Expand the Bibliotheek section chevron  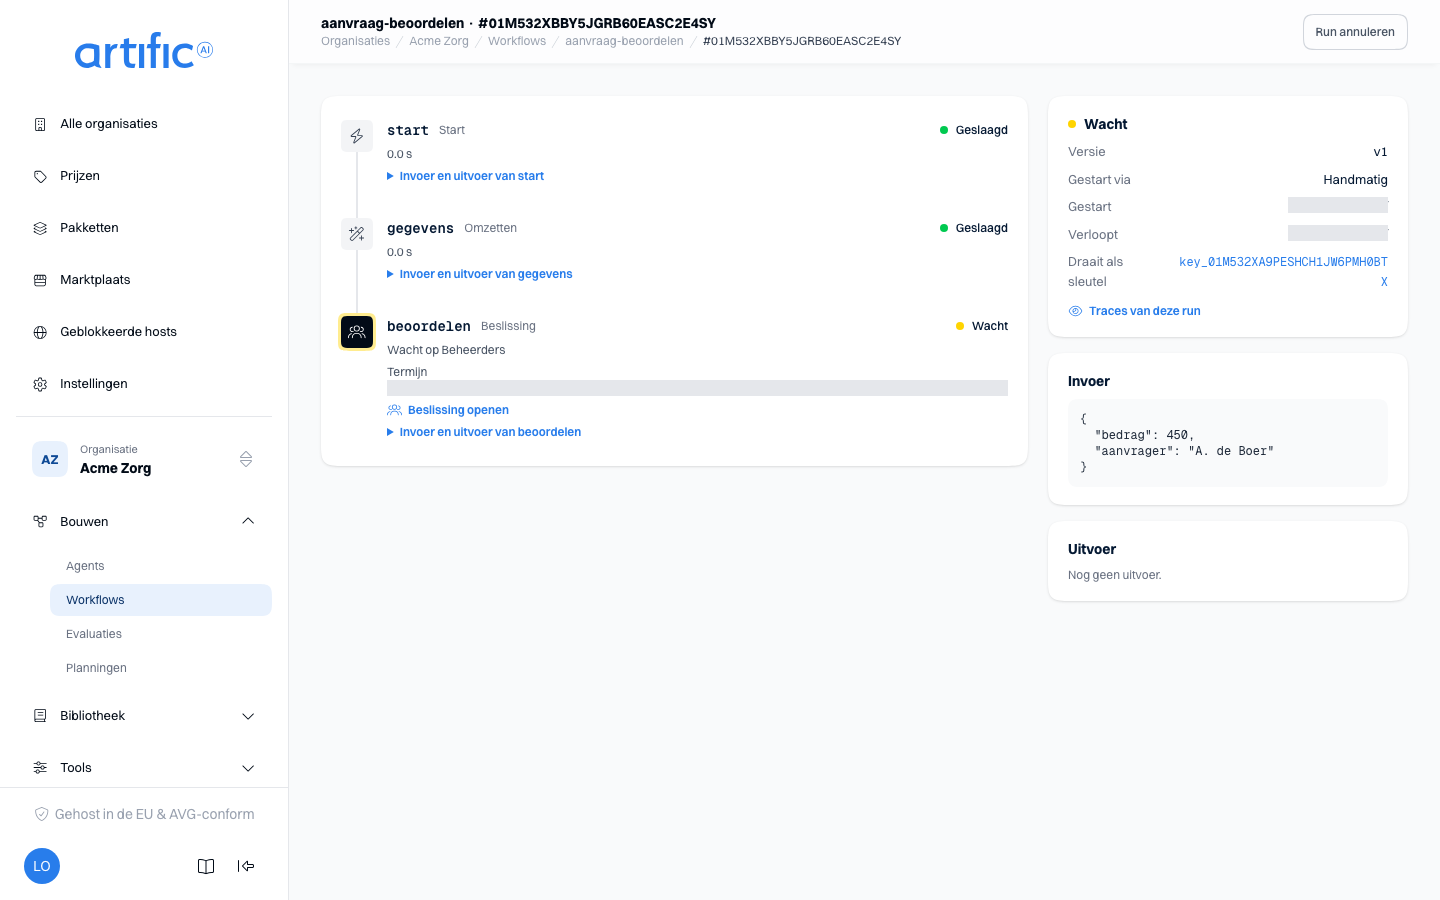pos(248,716)
